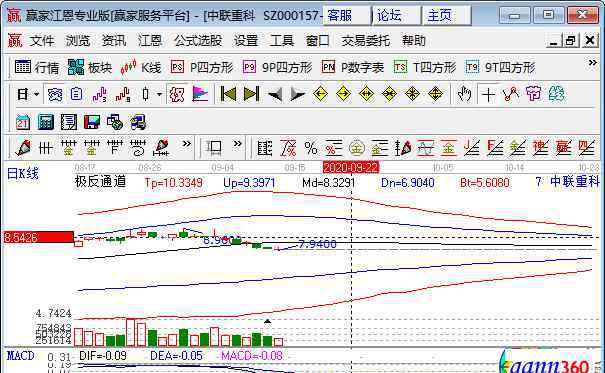Click the circled 金 icon
Screen dimensions: 605x373
pos(357,148)
